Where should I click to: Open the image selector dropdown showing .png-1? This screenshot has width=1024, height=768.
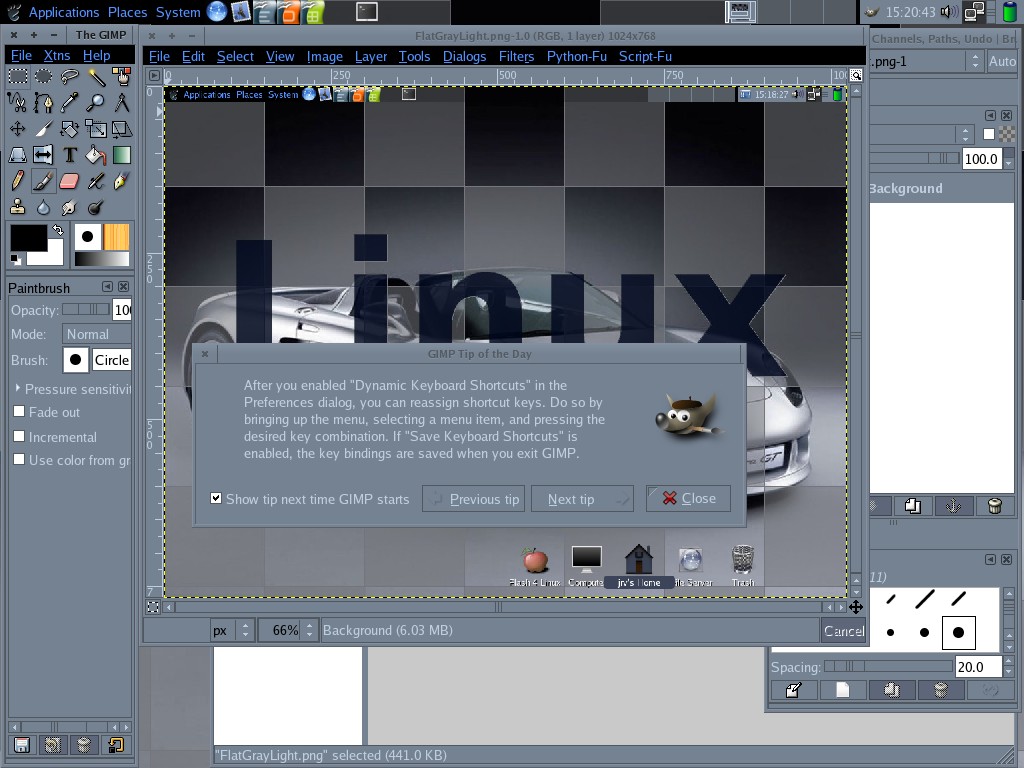click(x=927, y=61)
